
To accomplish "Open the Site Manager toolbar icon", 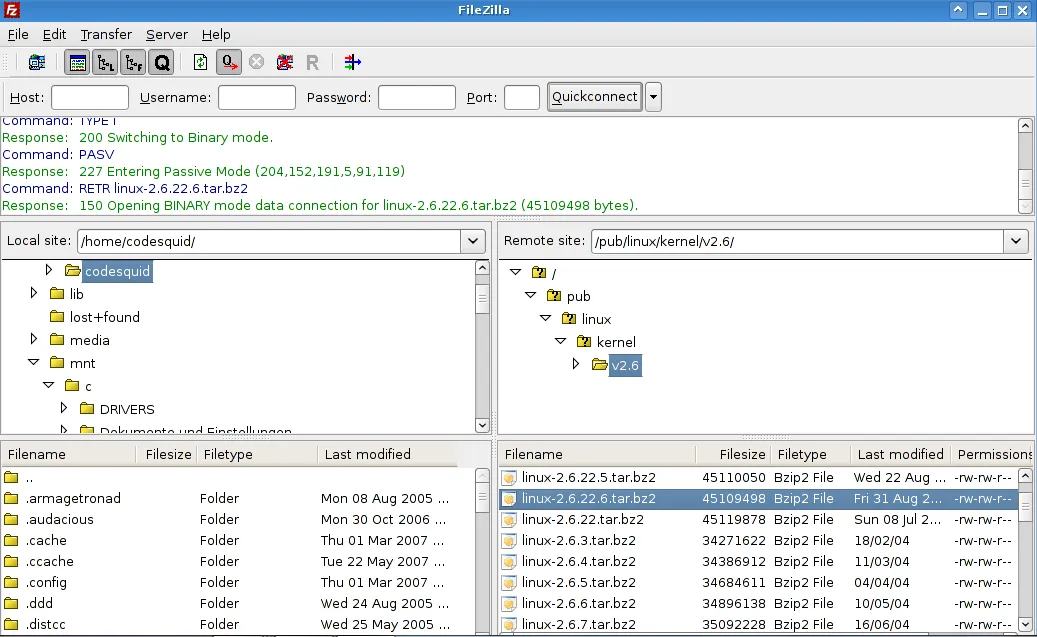I will (x=36, y=62).
